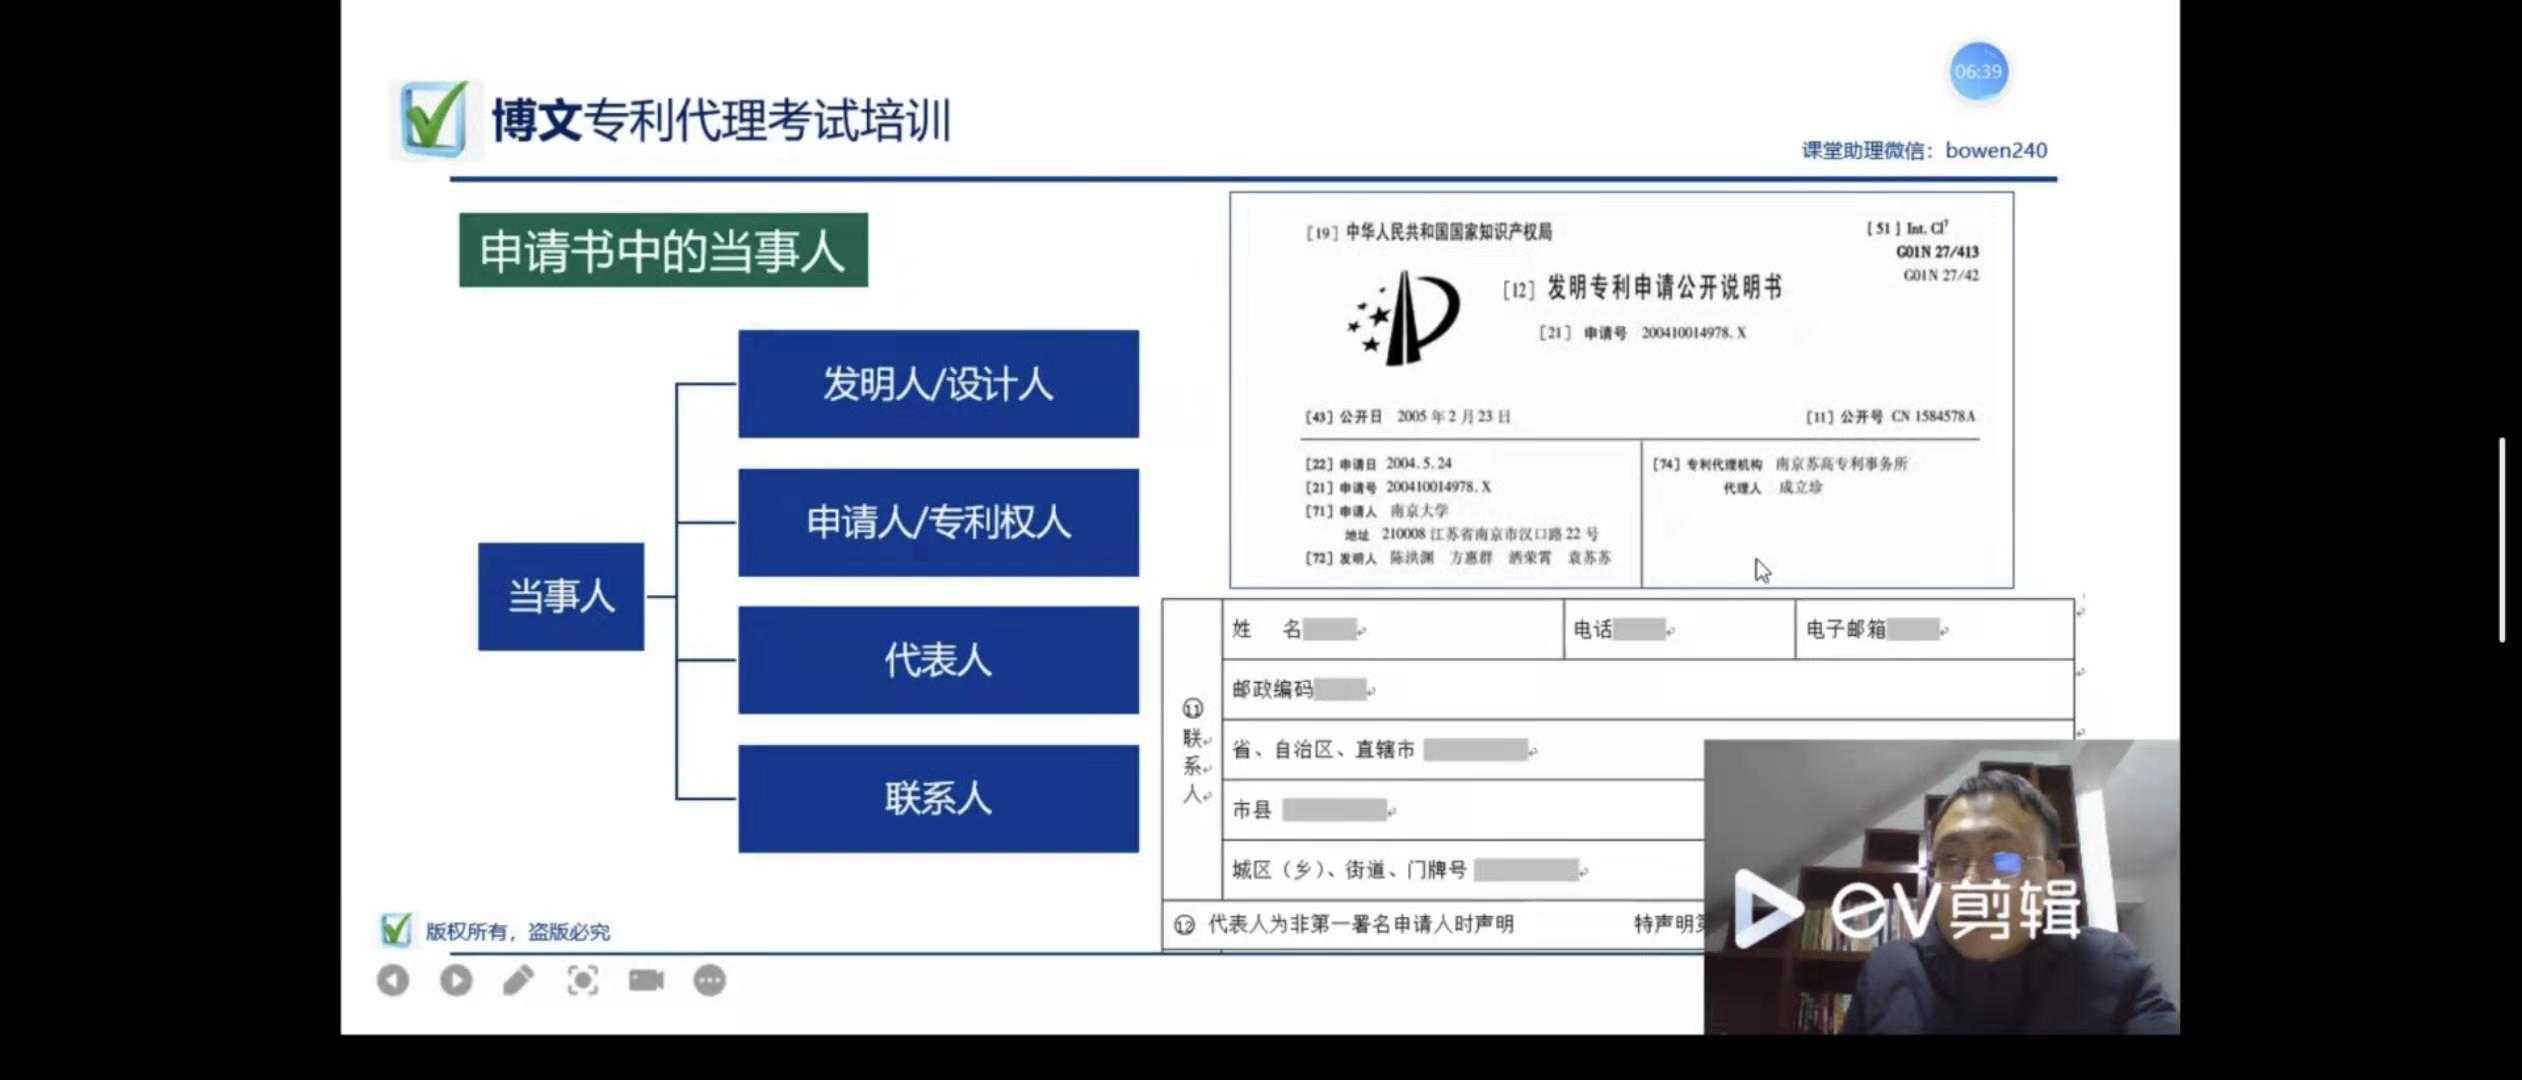Click the 06:39 timer bubble
This screenshot has height=1080, width=2522.
1978,72
